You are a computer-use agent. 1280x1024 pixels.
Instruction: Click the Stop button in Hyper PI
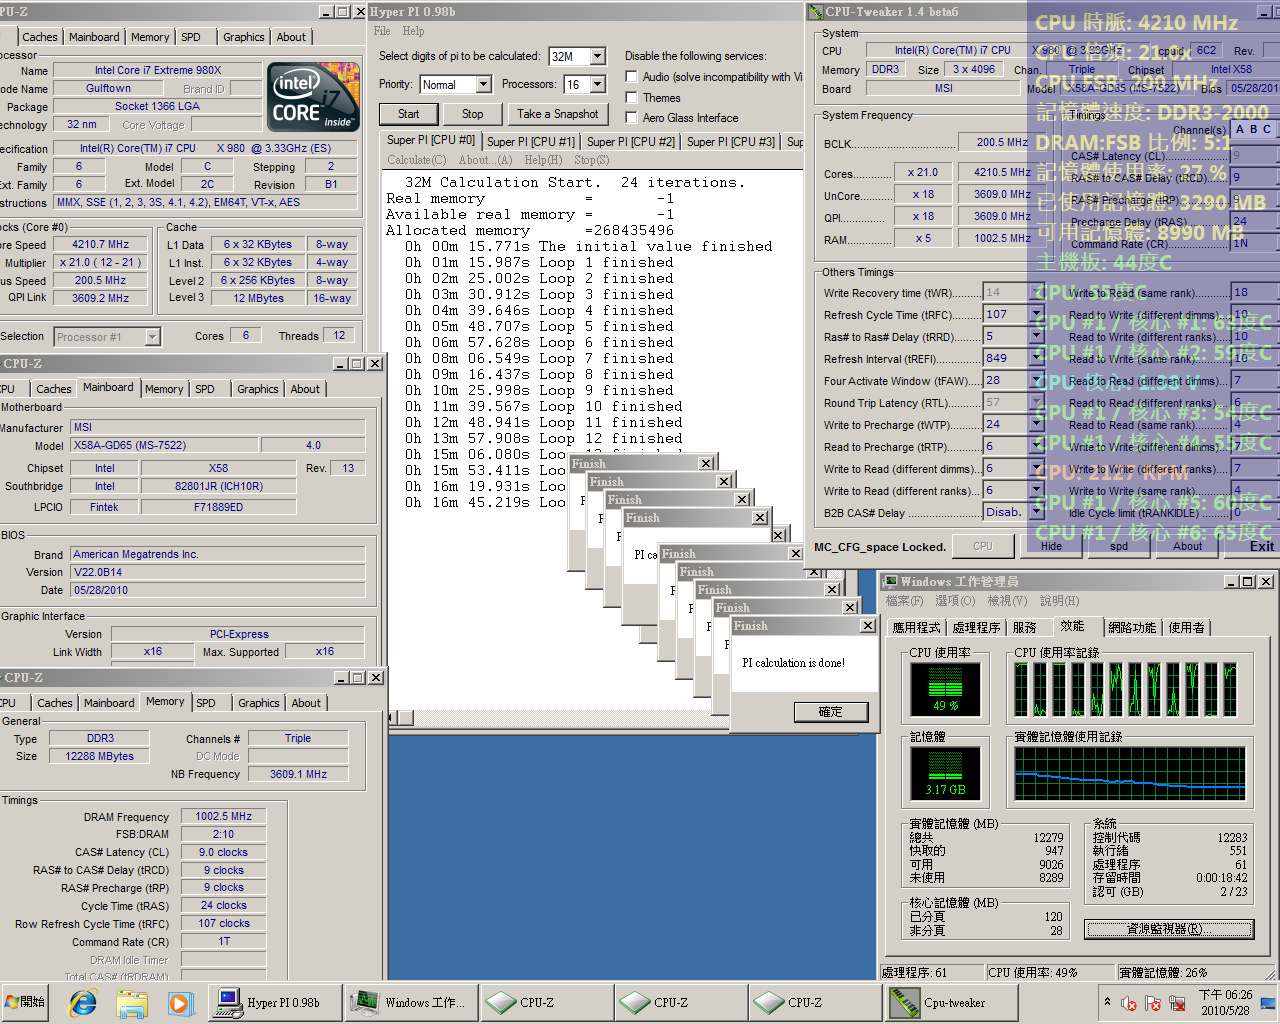(473, 114)
